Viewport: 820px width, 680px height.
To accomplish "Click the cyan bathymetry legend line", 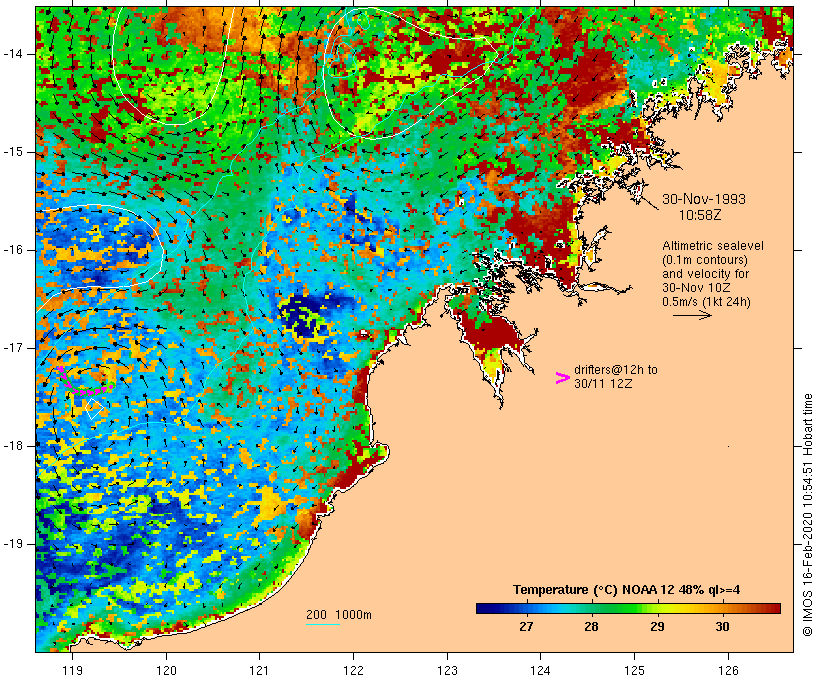I will [x=323, y=624].
